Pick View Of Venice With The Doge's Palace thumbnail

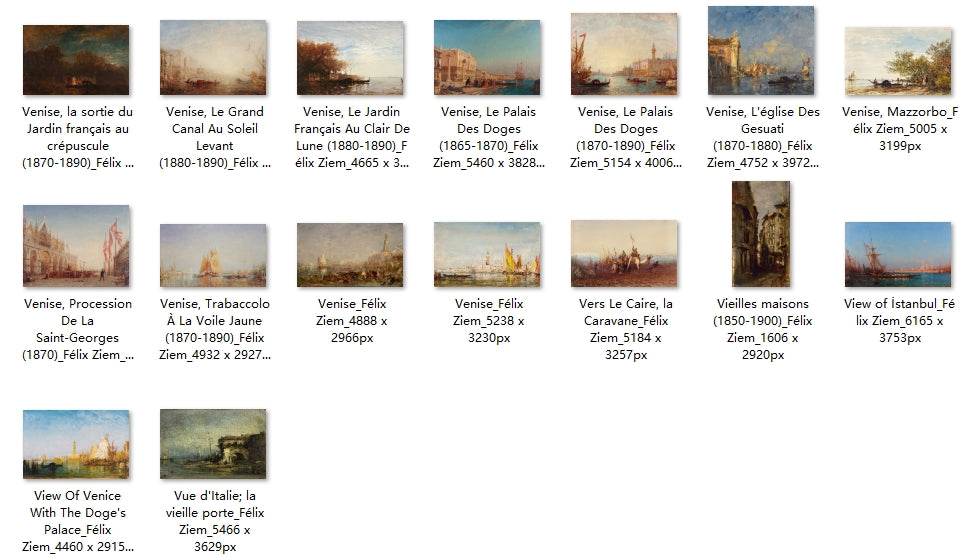pyautogui.click(x=76, y=443)
